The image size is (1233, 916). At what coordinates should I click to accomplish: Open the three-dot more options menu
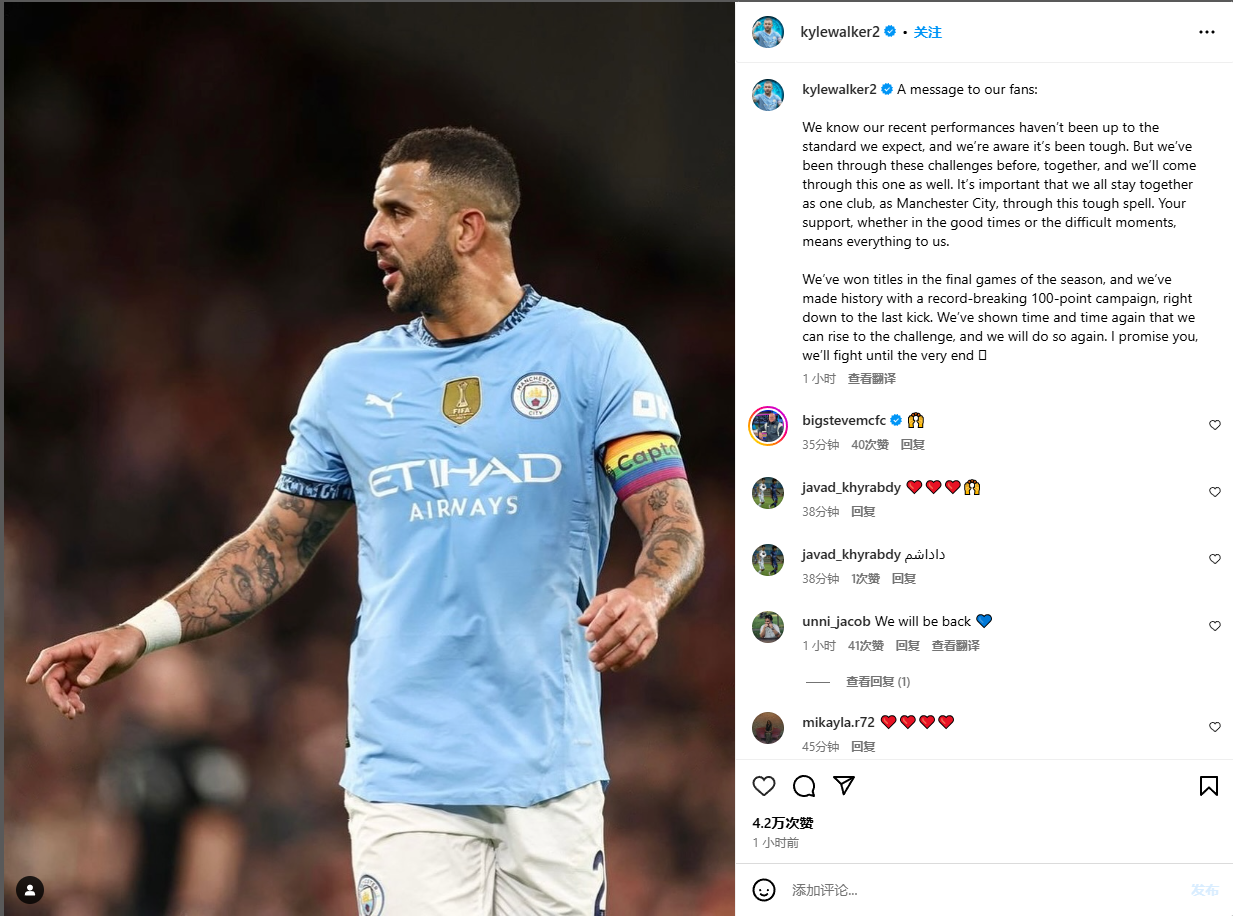[x=1207, y=32]
